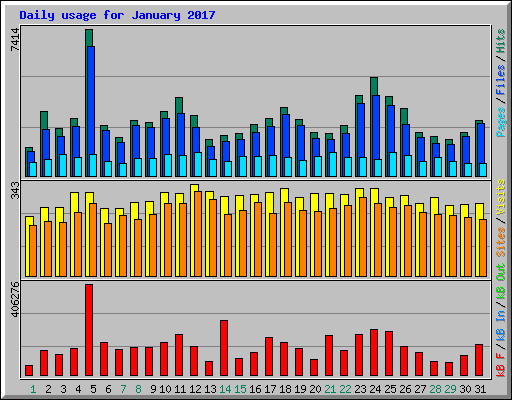Viewport: 512px width, 400px height.
Task: Click green day label 7 on x-axis
Action: pyautogui.click(x=123, y=389)
